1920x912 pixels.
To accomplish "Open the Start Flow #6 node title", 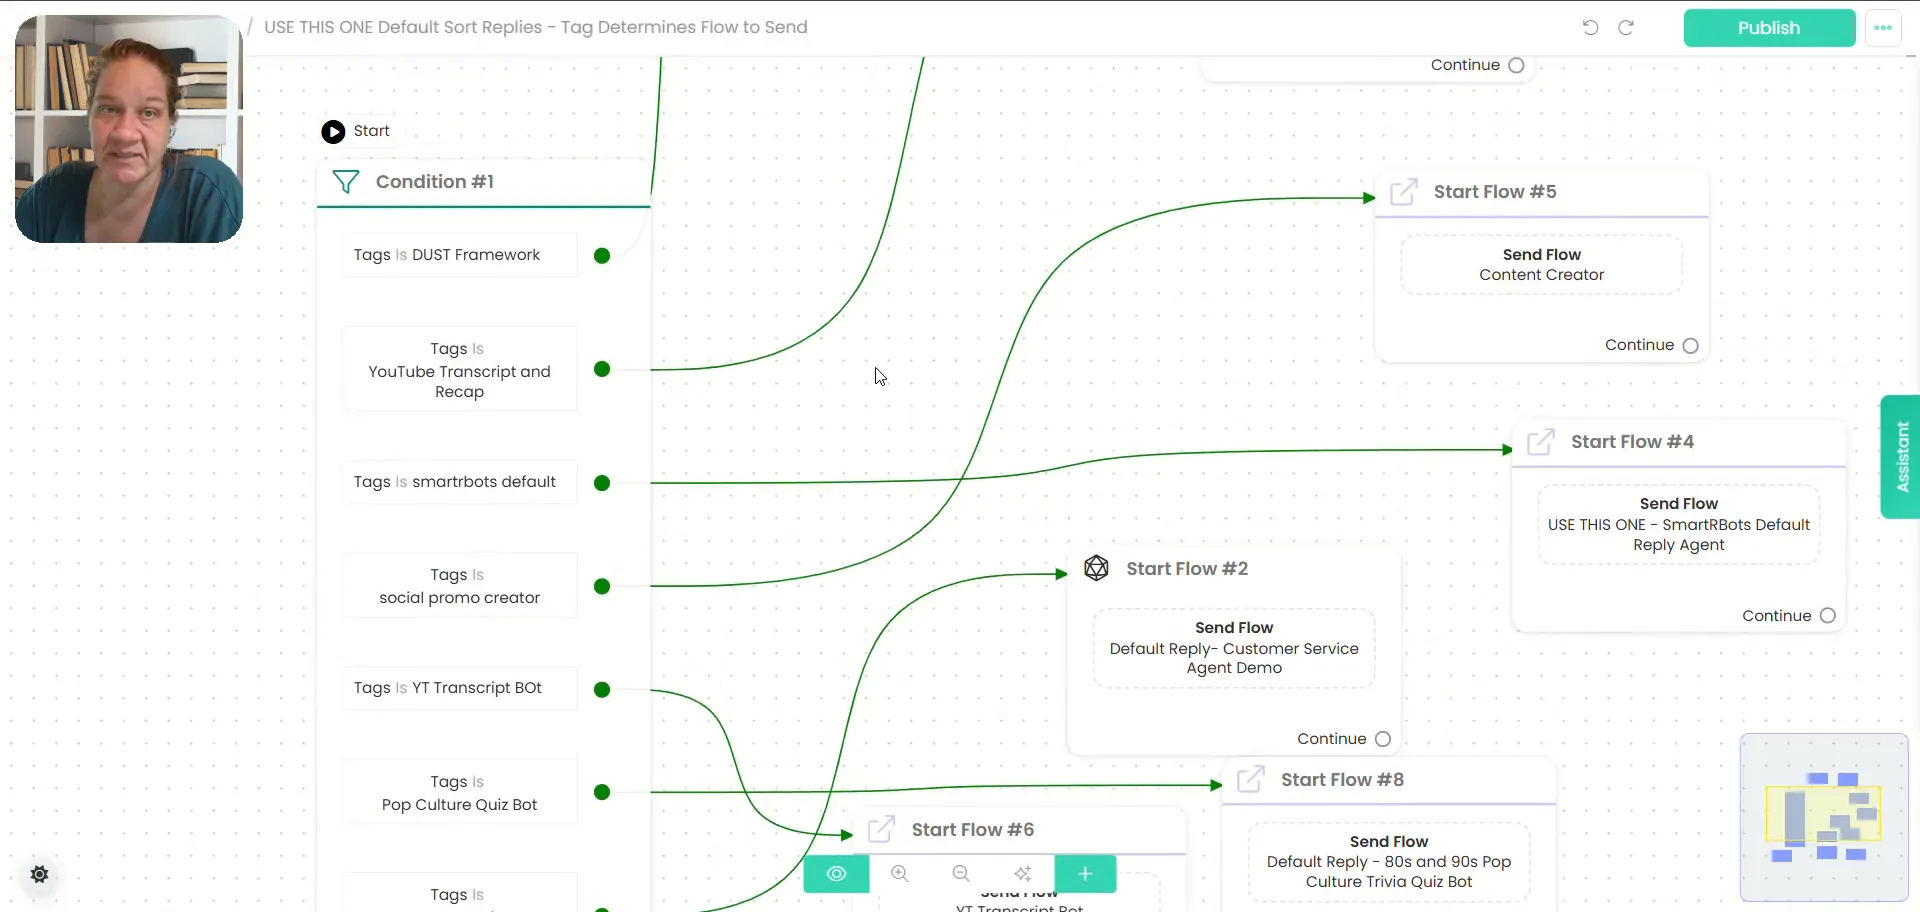I will pos(973,830).
